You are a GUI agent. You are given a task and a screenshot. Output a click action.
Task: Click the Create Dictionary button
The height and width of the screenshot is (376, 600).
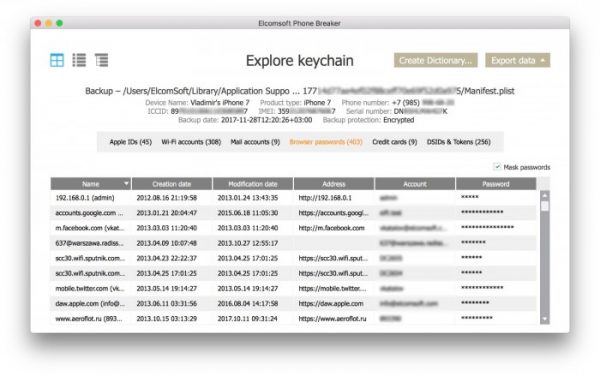click(x=435, y=60)
